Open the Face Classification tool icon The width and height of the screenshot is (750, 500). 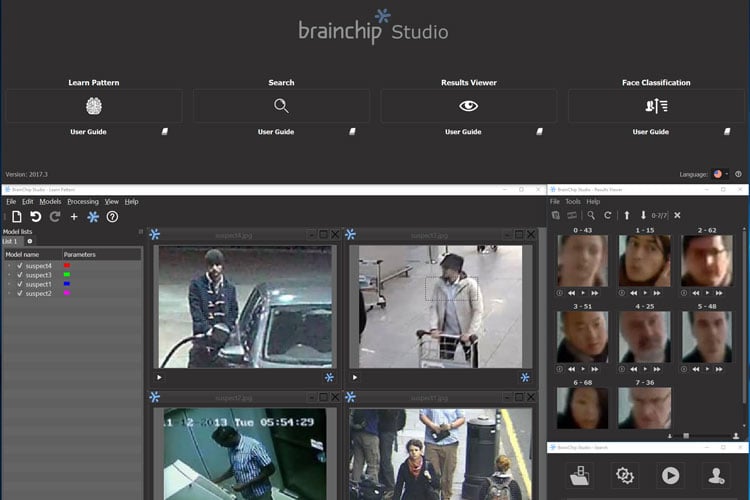pyautogui.click(x=656, y=106)
